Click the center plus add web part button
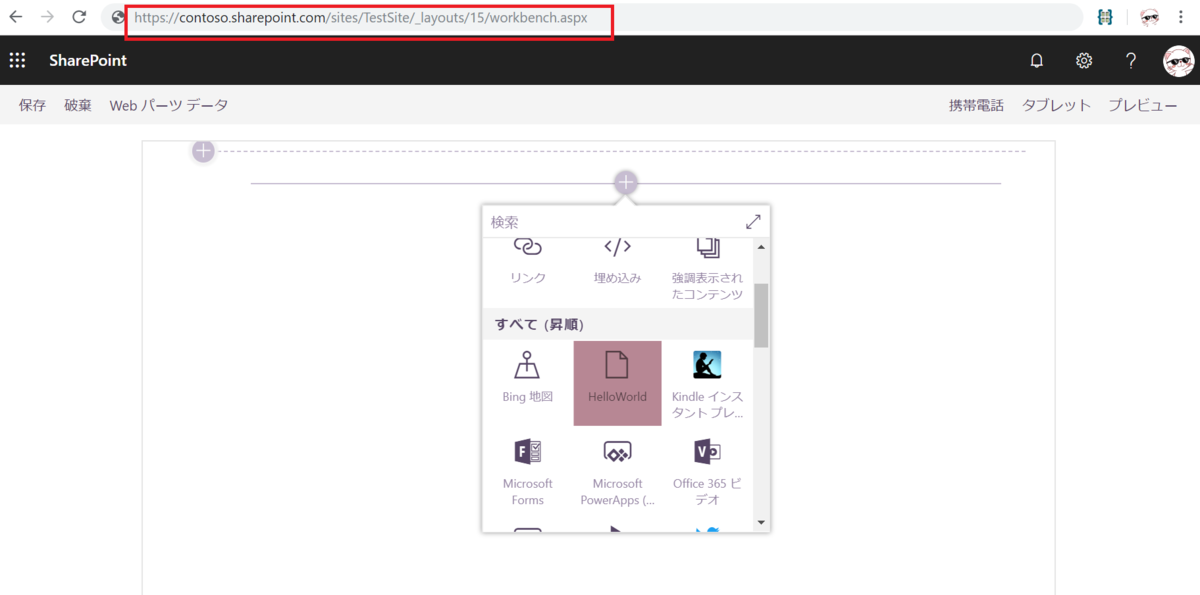The width and height of the screenshot is (1200, 595). (626, 183)
